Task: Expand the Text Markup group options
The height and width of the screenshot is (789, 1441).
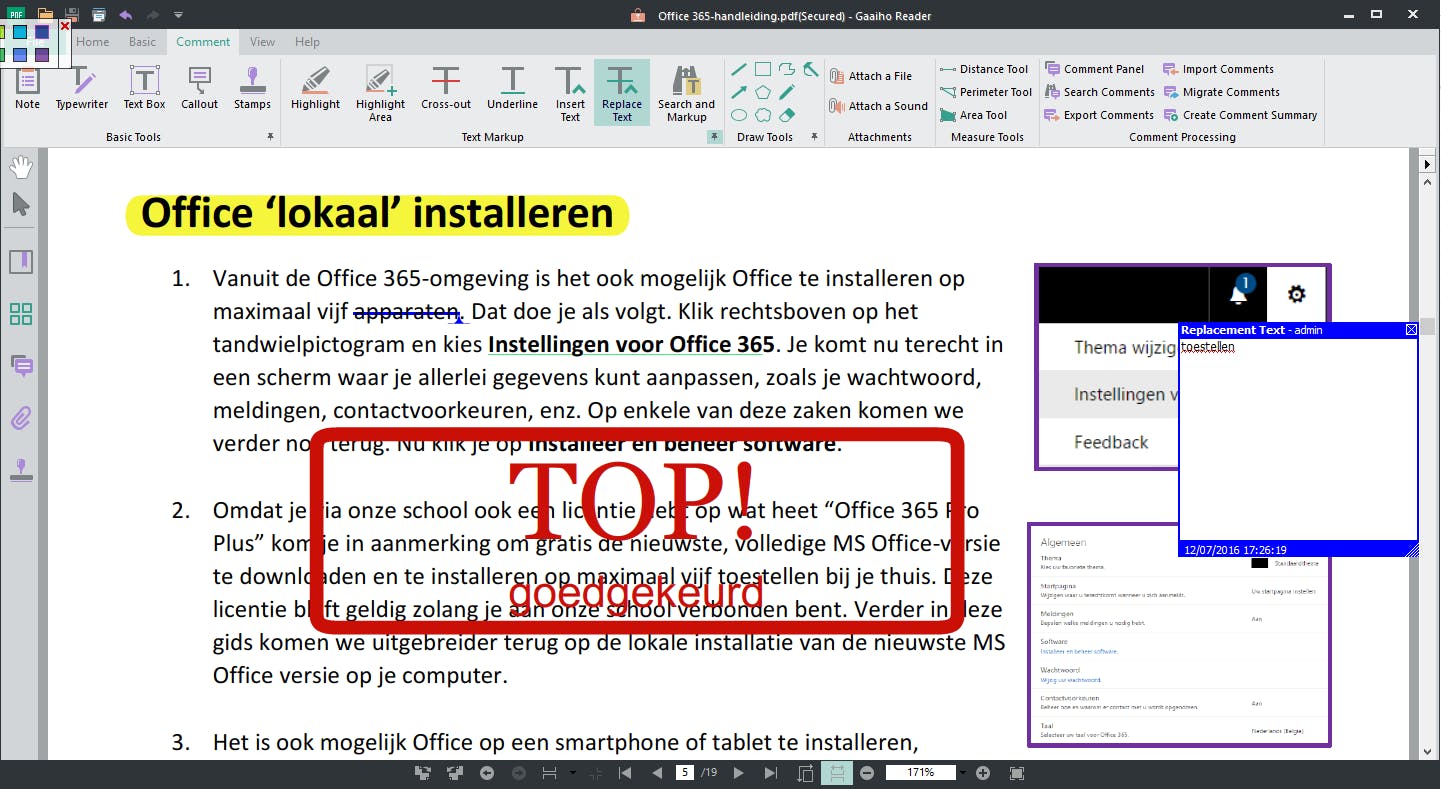Action: (x=714, y=137)
